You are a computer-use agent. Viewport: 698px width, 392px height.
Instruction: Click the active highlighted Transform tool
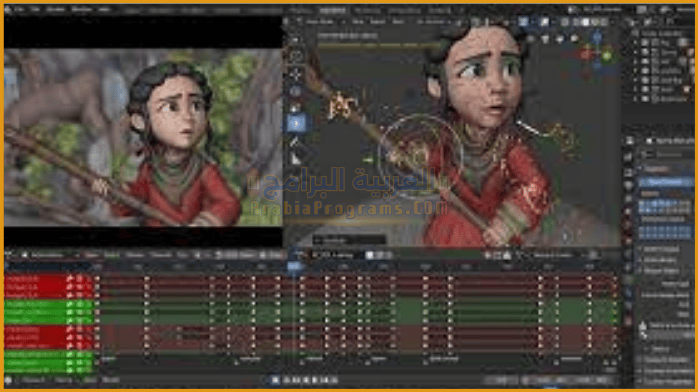click(296, 124)
